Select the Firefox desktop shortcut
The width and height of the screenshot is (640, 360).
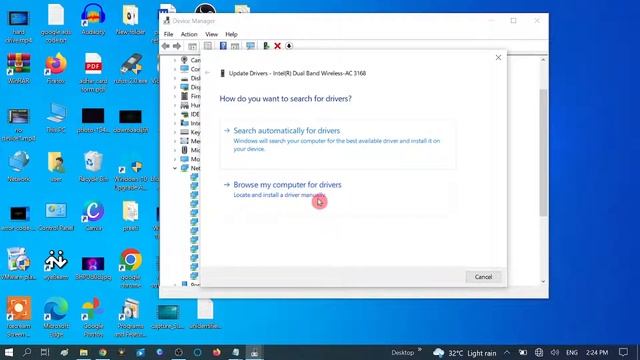56,68
